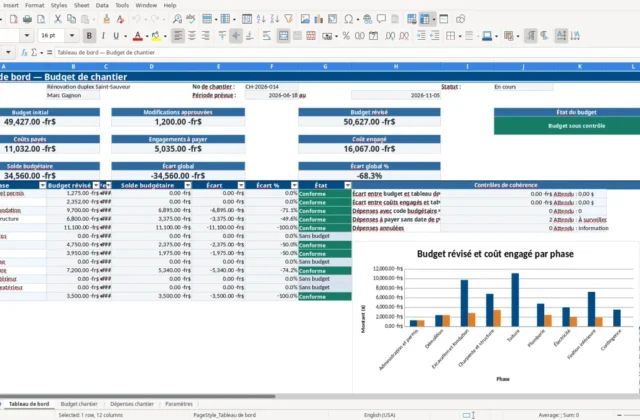Image resolution: width=640 pixels, height=420 pixels.
Task: Click the Insert Image icon
Action: point(305,19)
